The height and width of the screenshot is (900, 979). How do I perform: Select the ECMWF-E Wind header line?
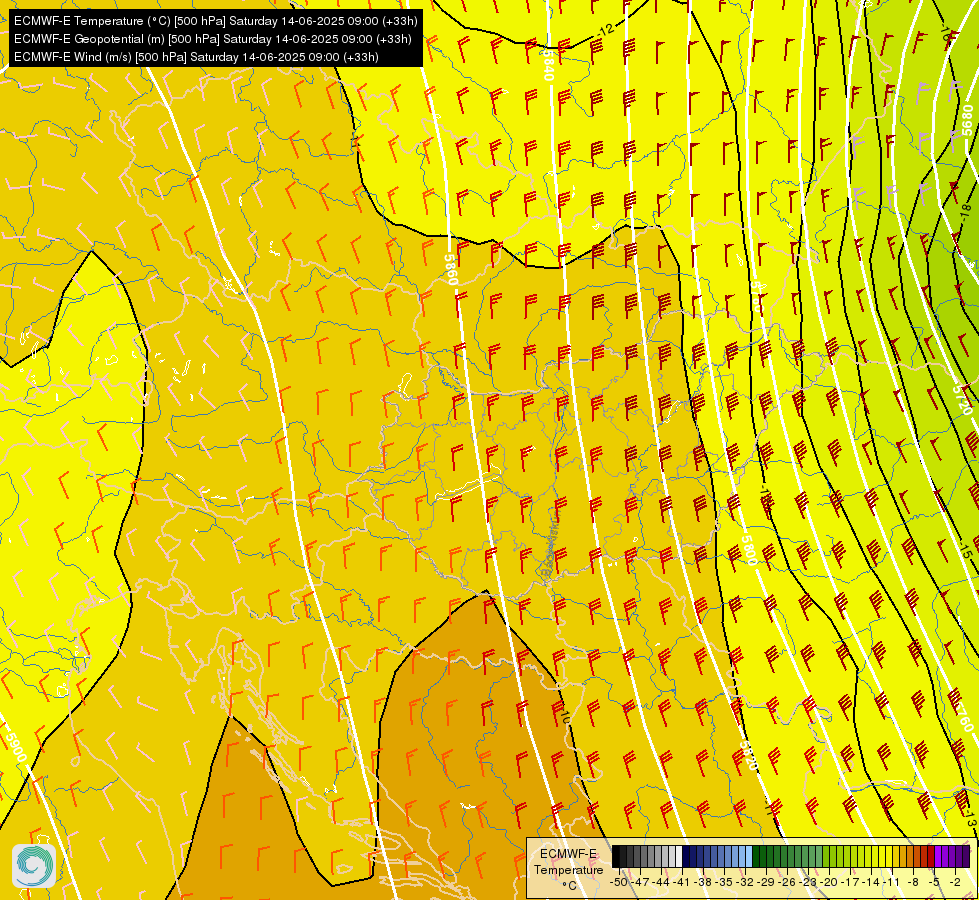[x=196, y=57]
